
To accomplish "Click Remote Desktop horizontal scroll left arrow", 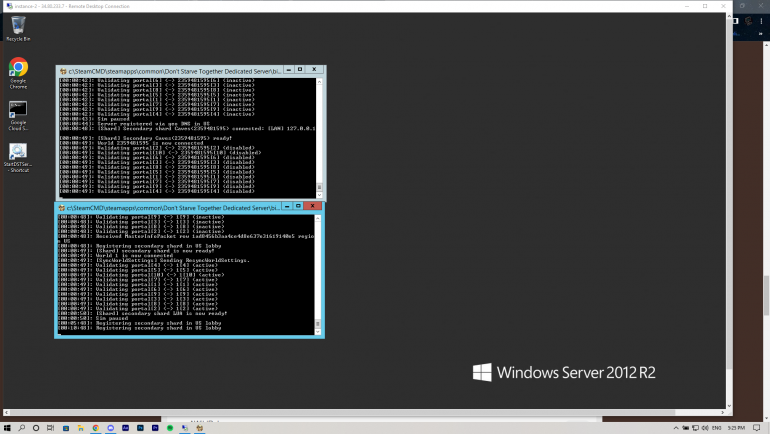I will (6, 412).
